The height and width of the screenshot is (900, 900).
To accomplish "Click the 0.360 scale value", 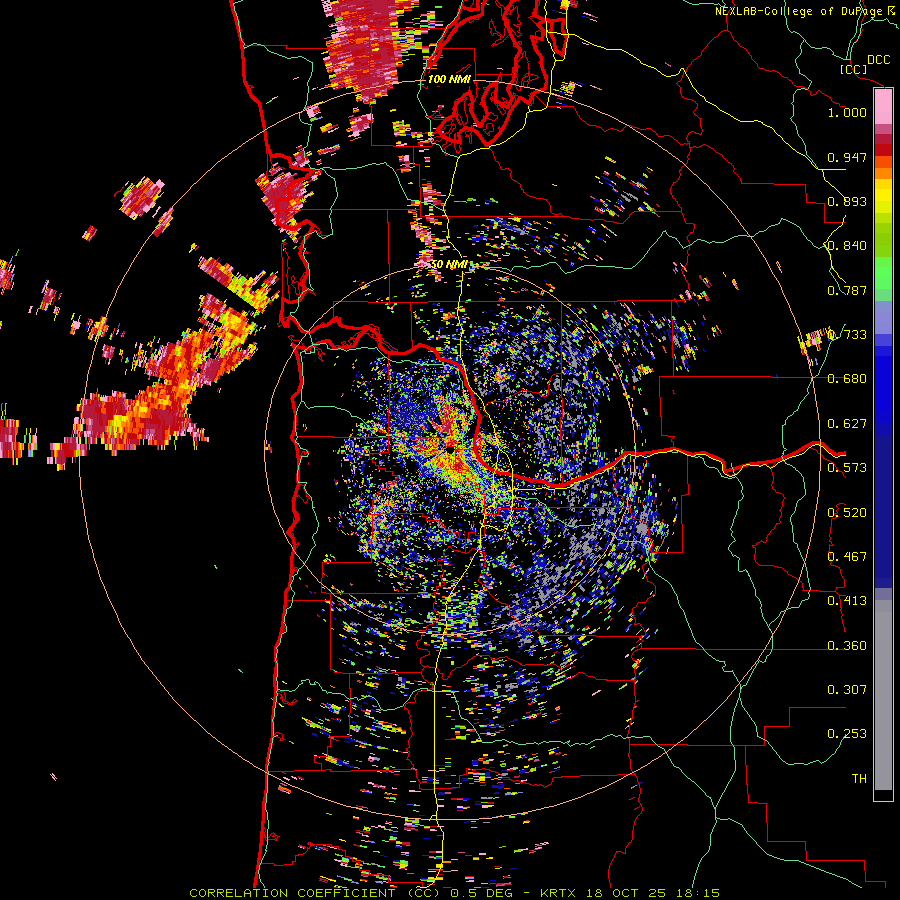I will 847,646.
